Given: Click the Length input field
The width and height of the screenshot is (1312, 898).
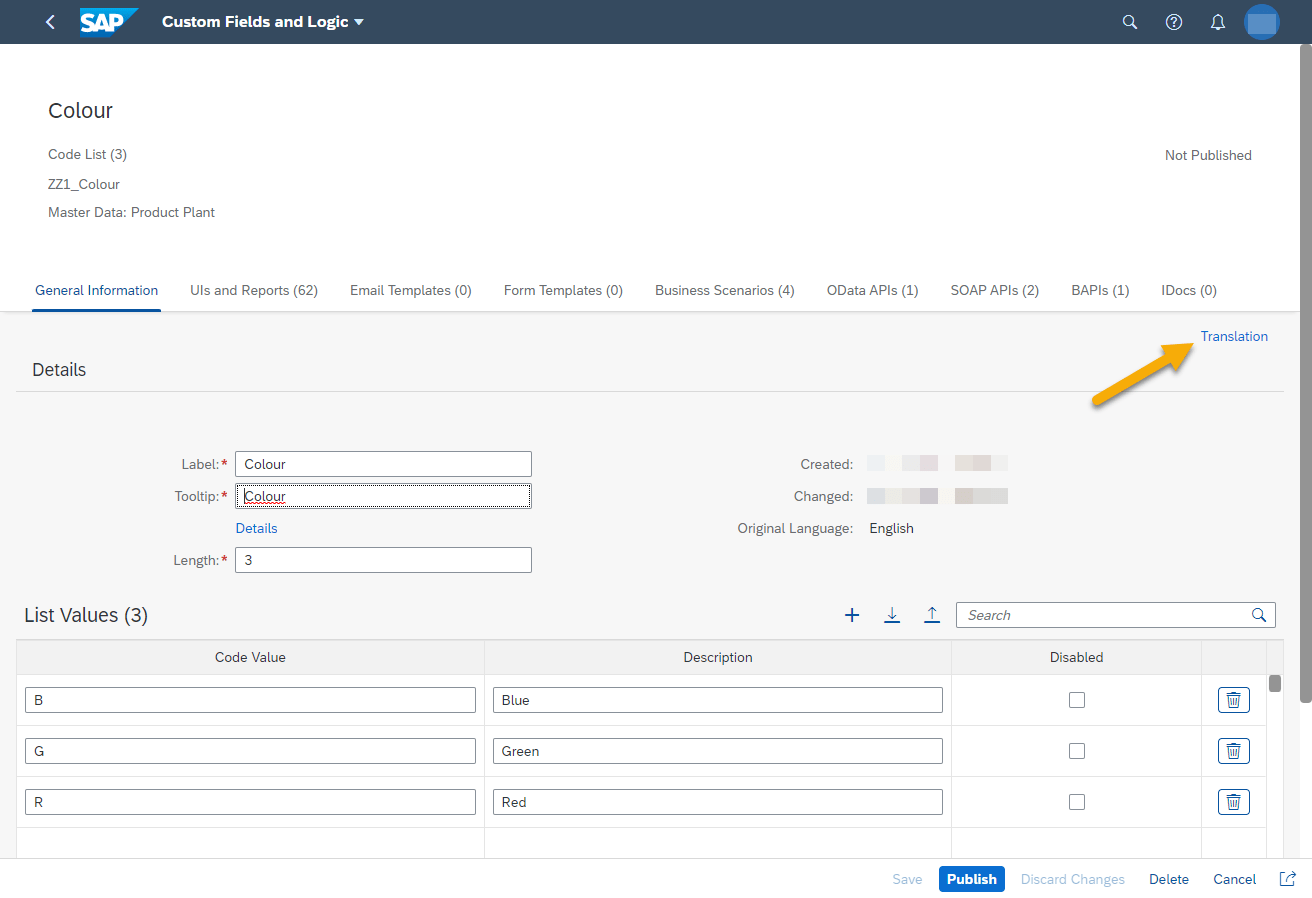Looking at the screenshot, I should coord(383,560).
